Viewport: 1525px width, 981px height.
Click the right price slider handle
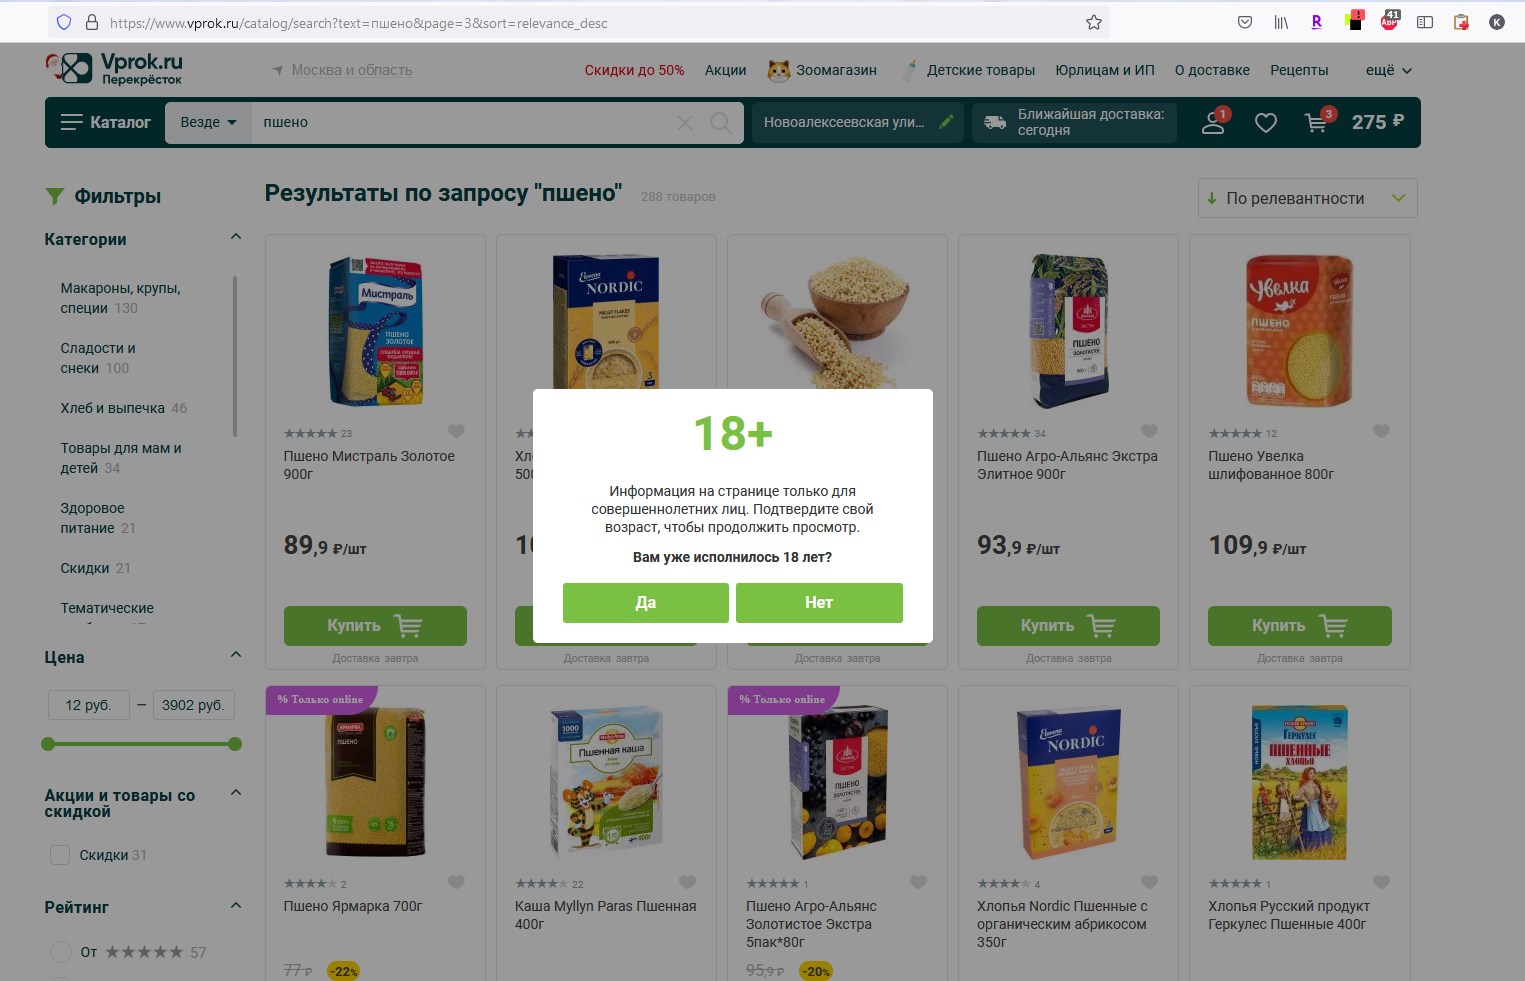click(x=235, y=744)
